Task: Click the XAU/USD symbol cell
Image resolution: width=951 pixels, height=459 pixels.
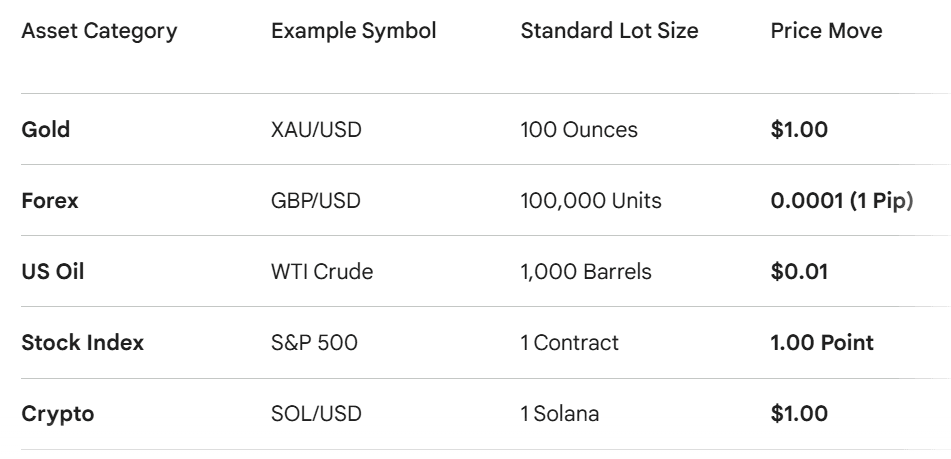Action: point(313,130)
